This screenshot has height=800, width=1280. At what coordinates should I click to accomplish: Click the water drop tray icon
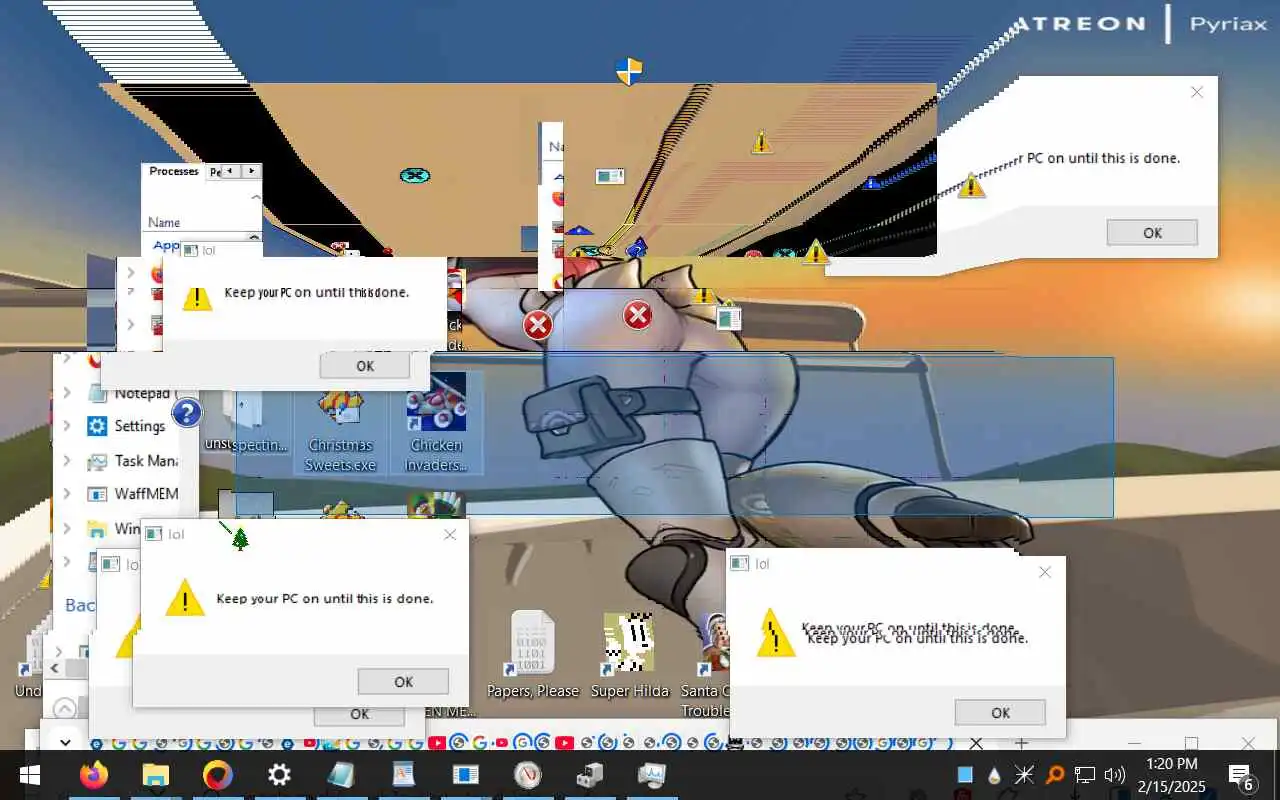pyautogui.click(x=994, y=775)
